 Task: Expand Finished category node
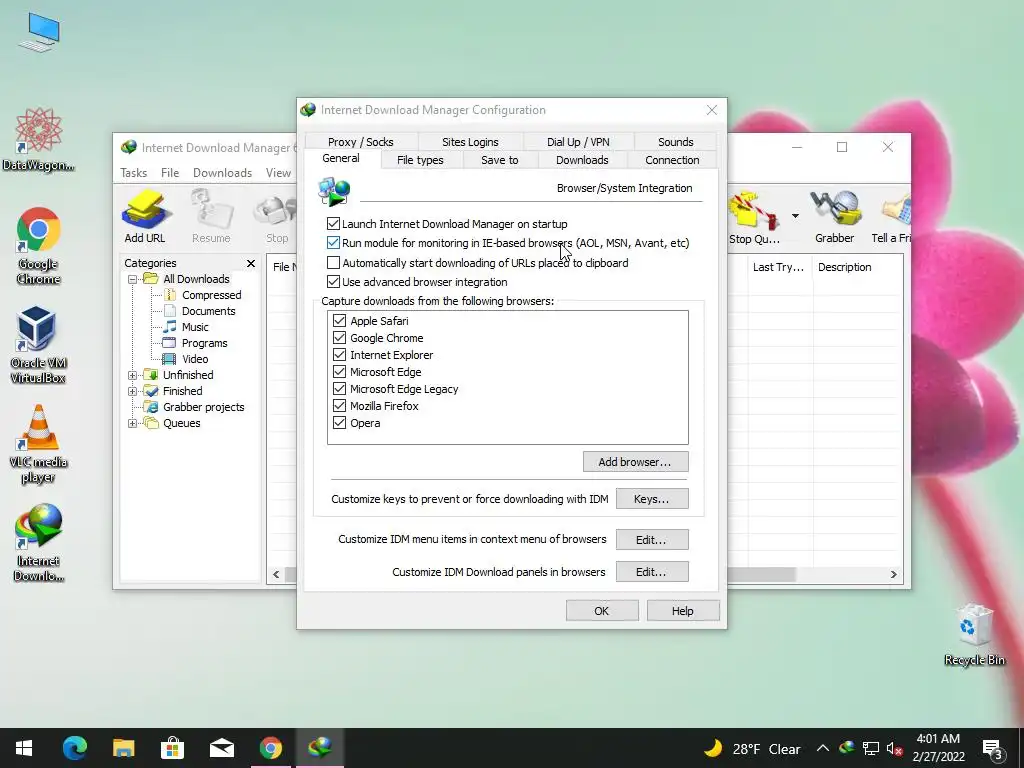[x=133, y=391]
